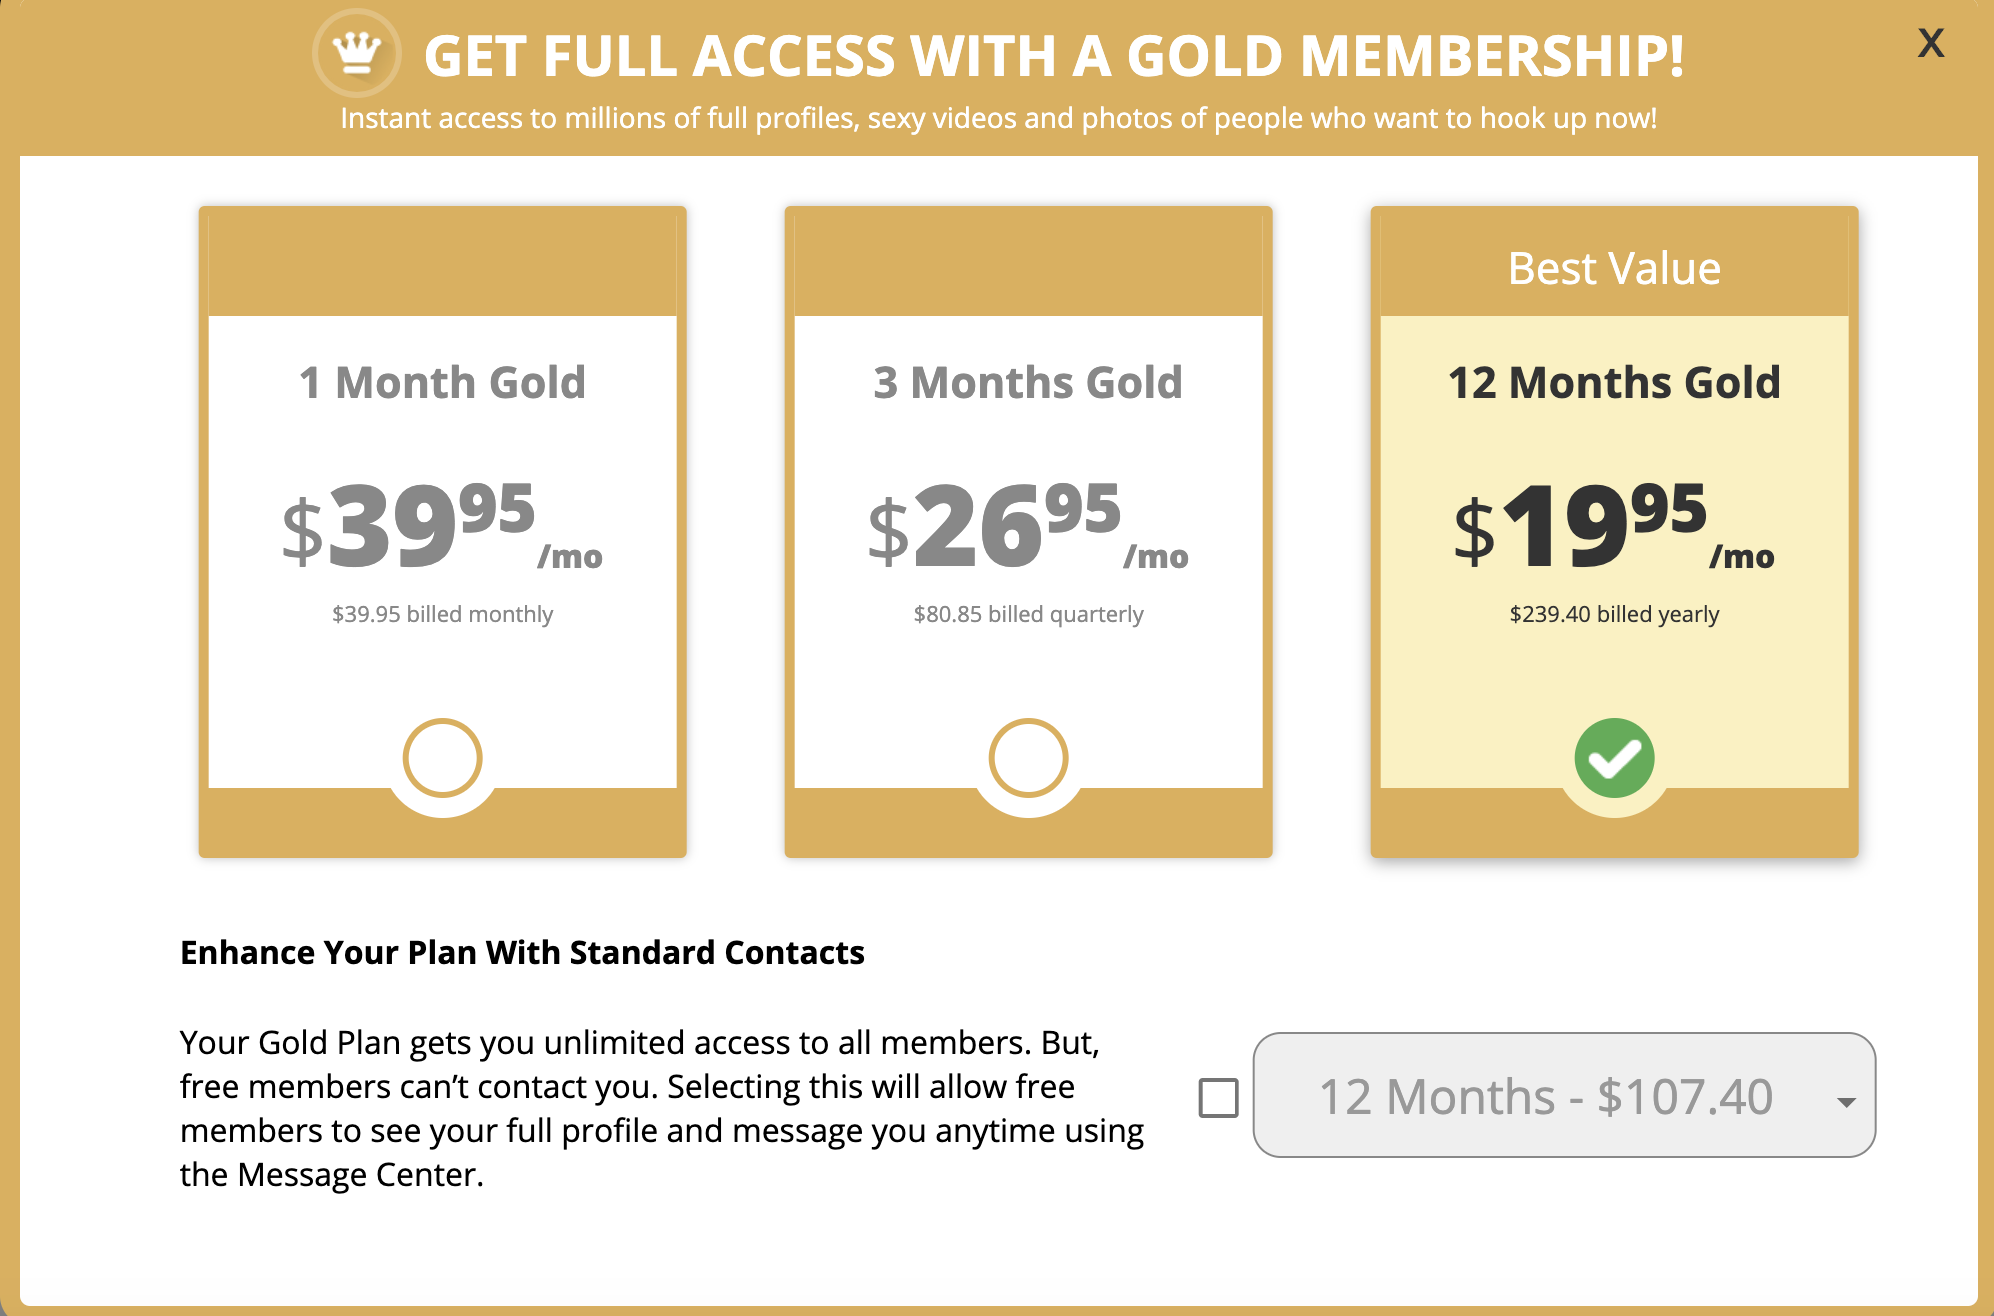Click the dropdown arrow for Standard Contacts duration
1994x1316 pixels.
(x=1846, y=1102)
